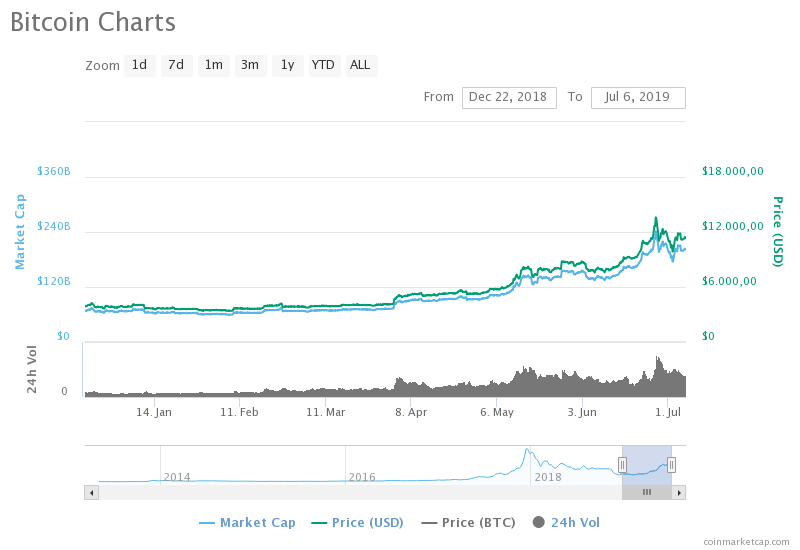This screenshot has width=800, height=550.
Task: Click the late-June price peak on chart
Action: tap(656, 218)
